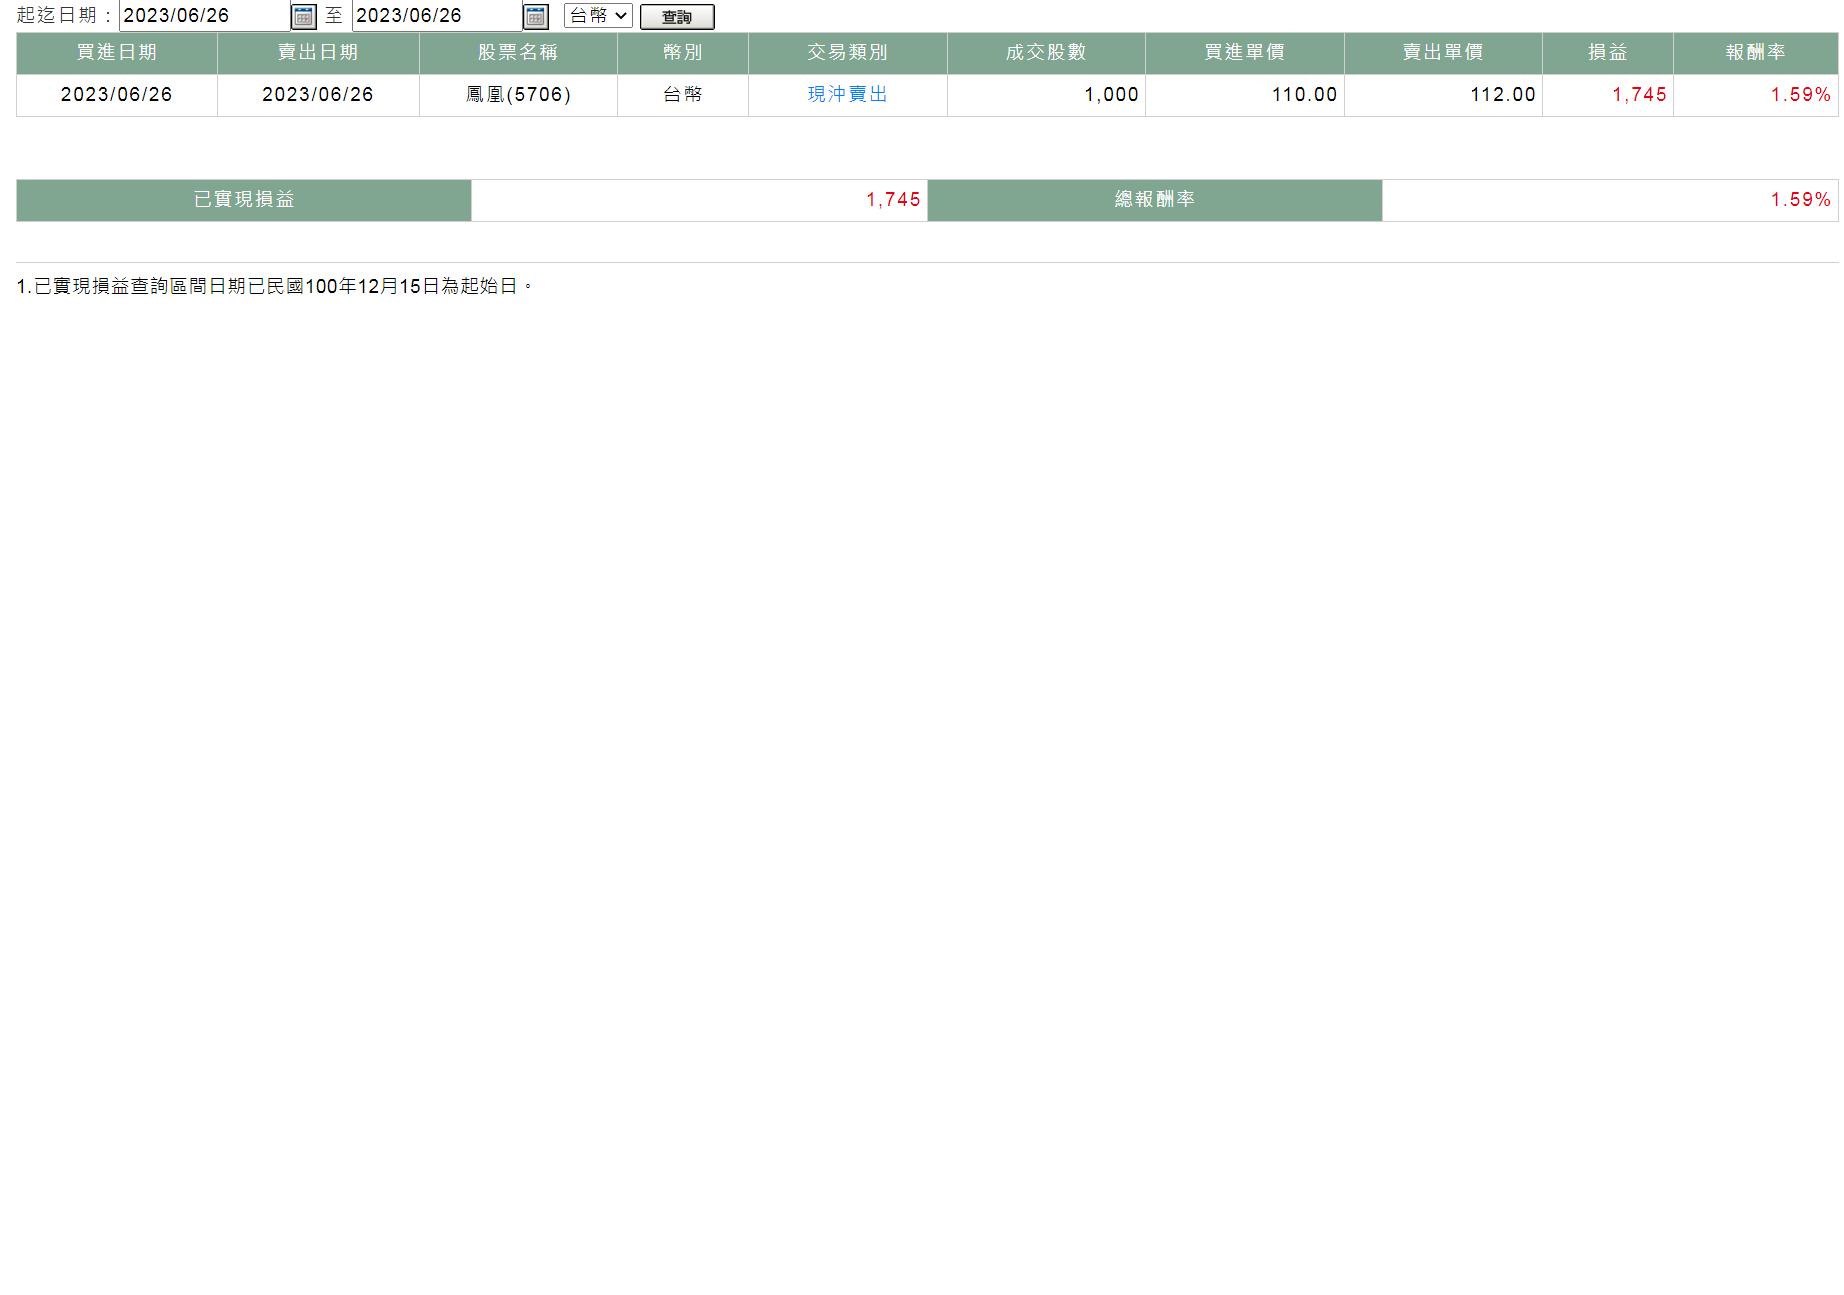The height and width of the screenshot is (1295, 1844).
Task: Click the 報酬率 column header
Action: pos(1755,53)
